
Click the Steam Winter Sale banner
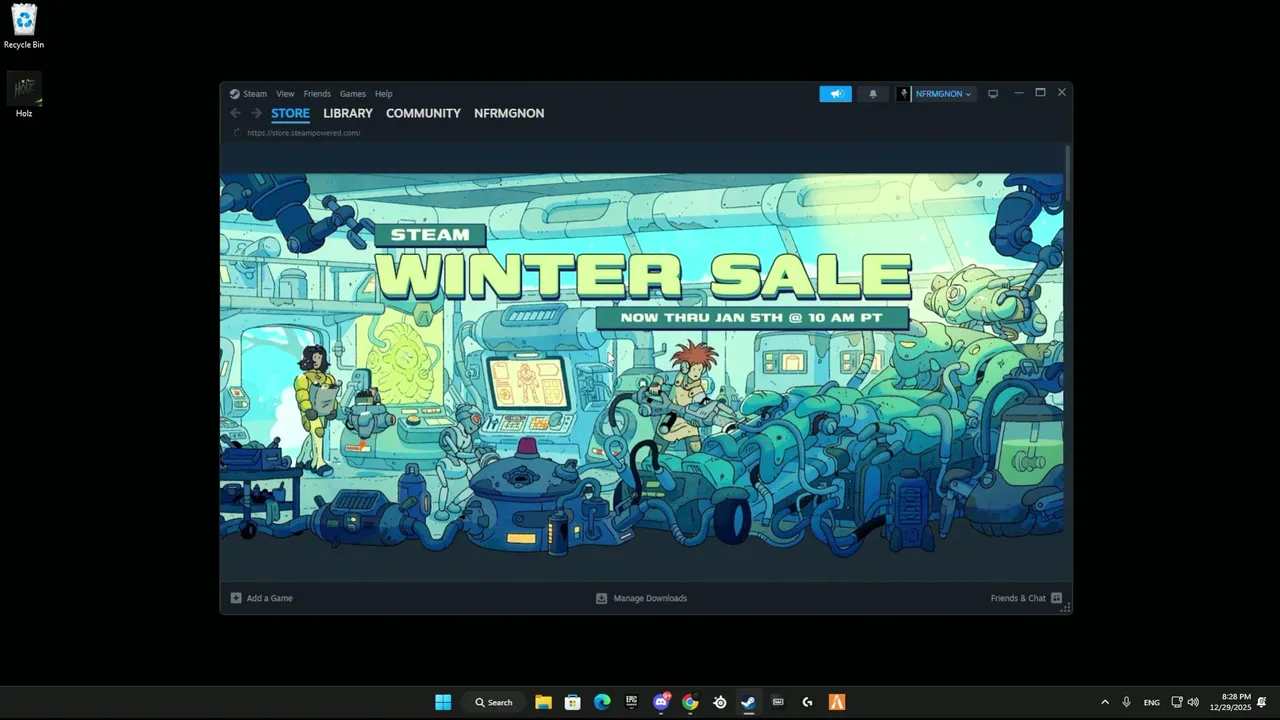click(642, 365)
